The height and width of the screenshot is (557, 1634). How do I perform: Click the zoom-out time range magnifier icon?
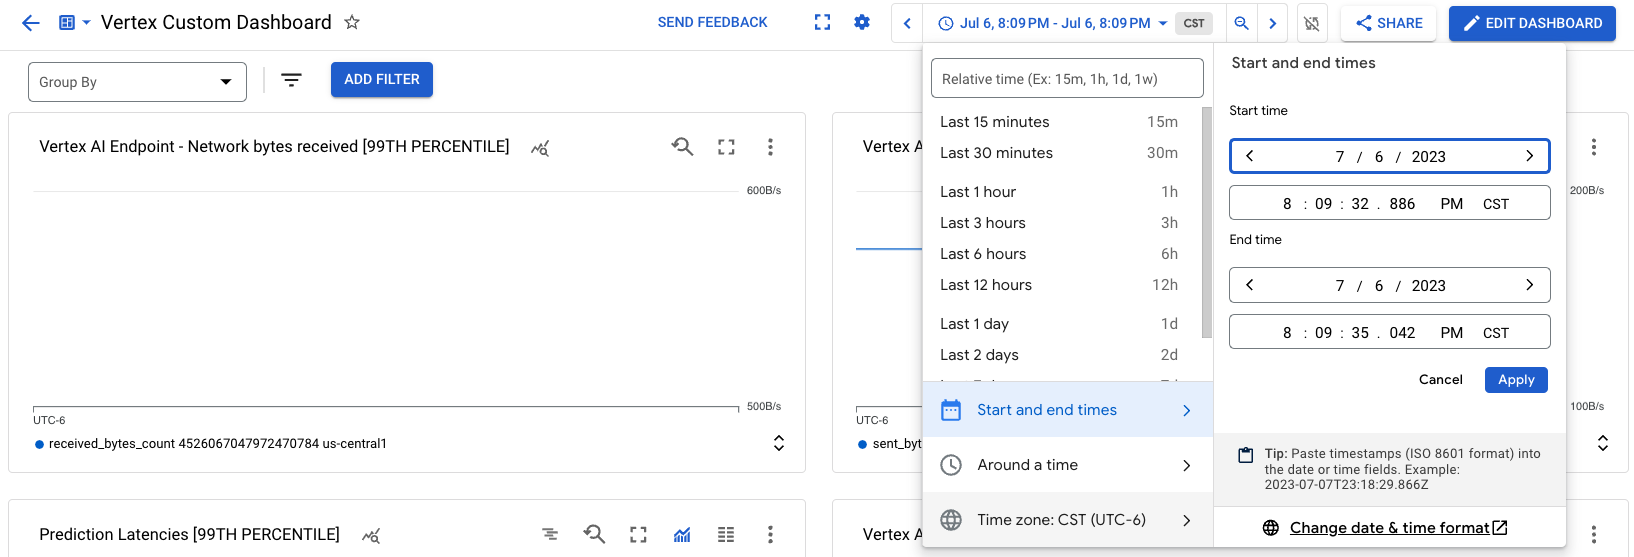[x=1241, y=23]
